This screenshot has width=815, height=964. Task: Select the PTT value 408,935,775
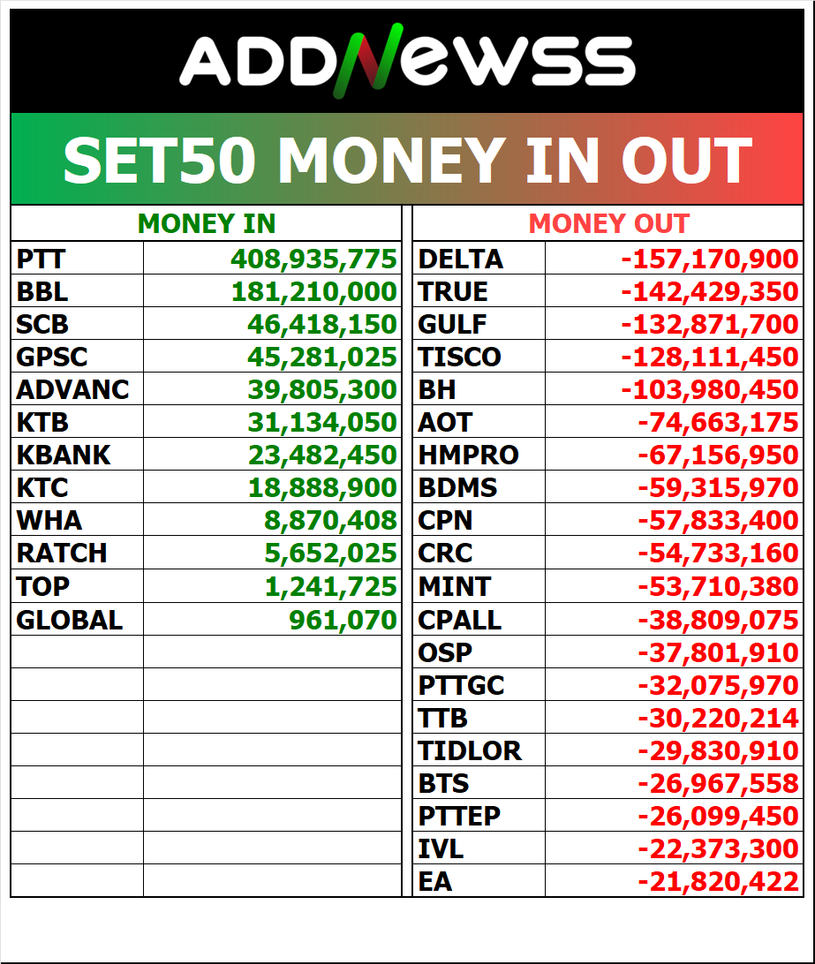point(314,260)
